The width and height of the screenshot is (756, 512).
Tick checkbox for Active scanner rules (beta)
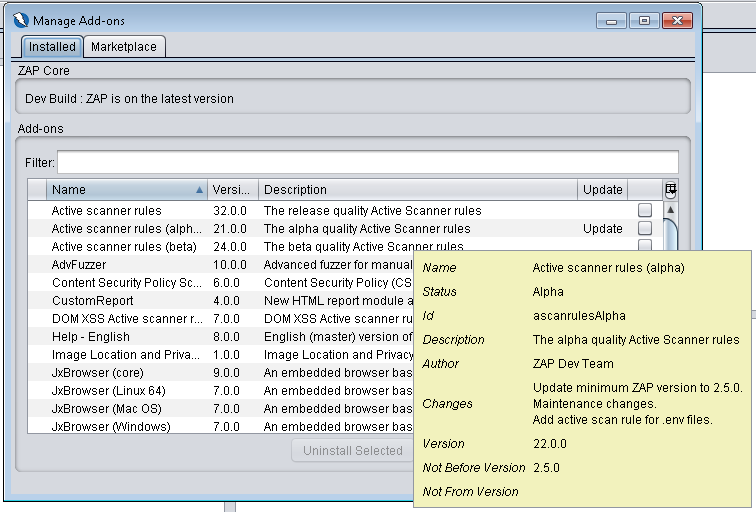(x=645, y=245)
